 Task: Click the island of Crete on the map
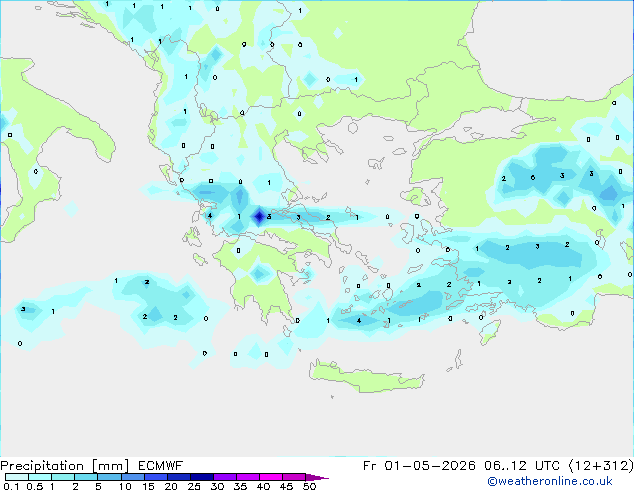click(366, 376)
